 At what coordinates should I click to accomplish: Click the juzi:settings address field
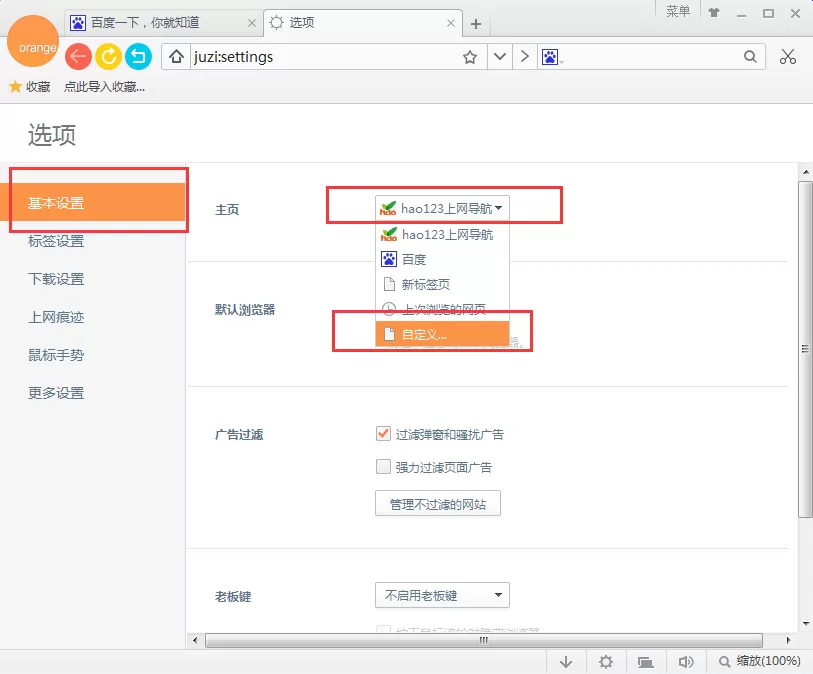coord(327,57)
